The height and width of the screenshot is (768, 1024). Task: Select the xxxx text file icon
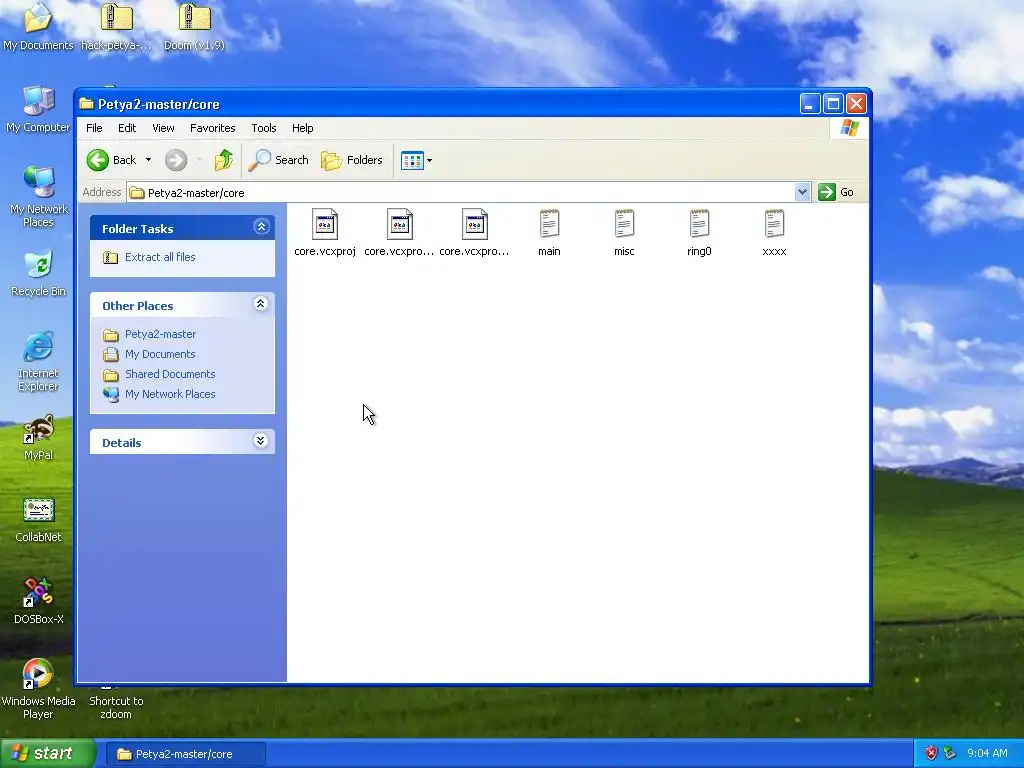[774, 224]
